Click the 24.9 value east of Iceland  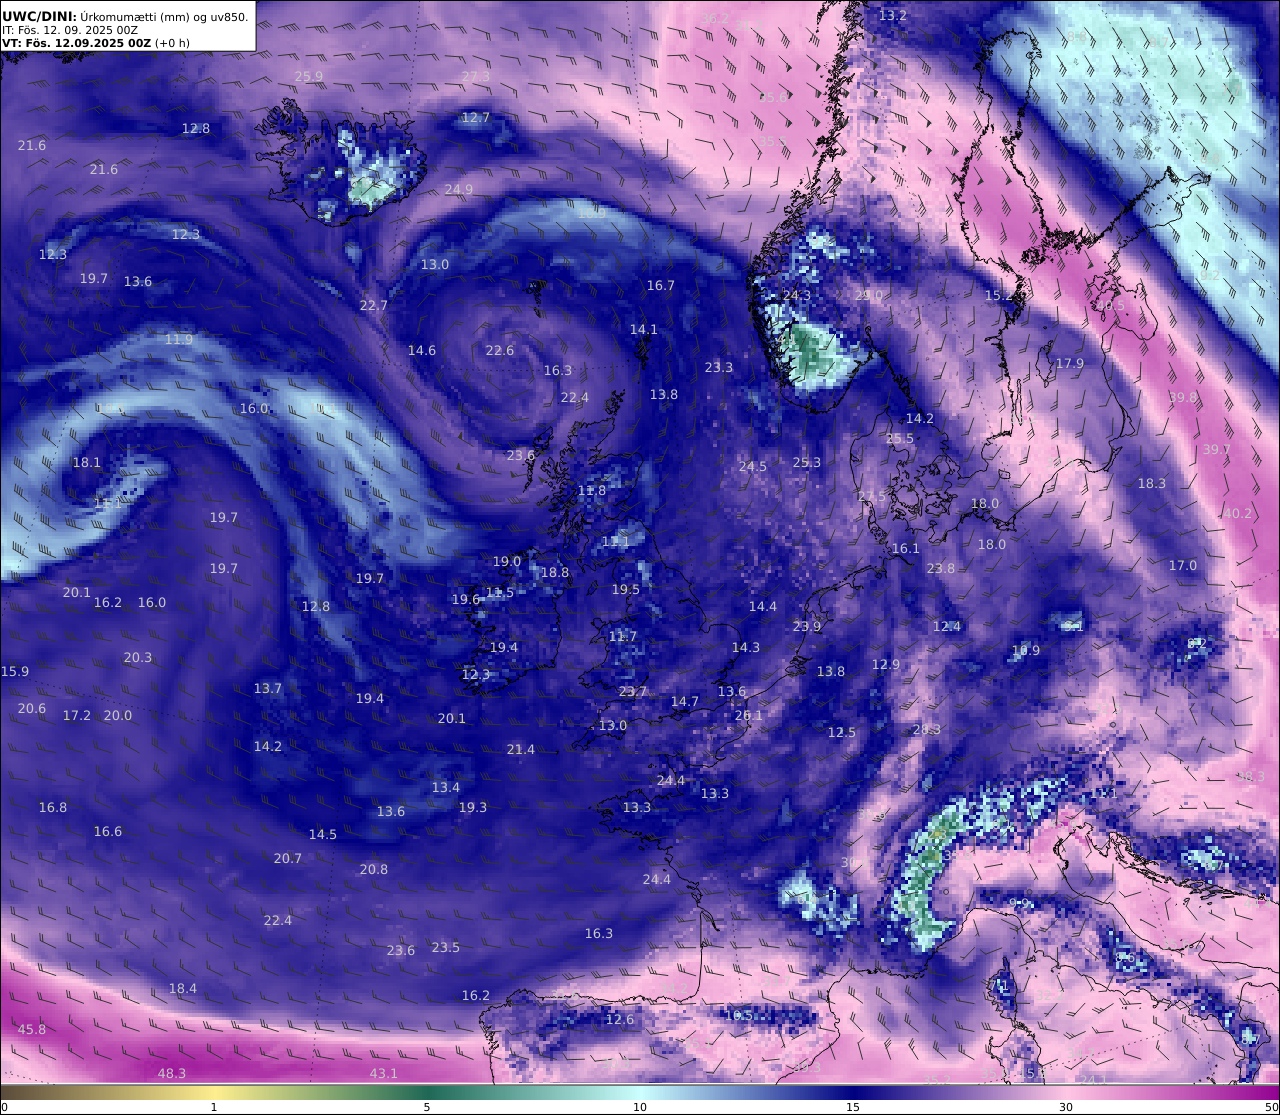click(459, 190)
